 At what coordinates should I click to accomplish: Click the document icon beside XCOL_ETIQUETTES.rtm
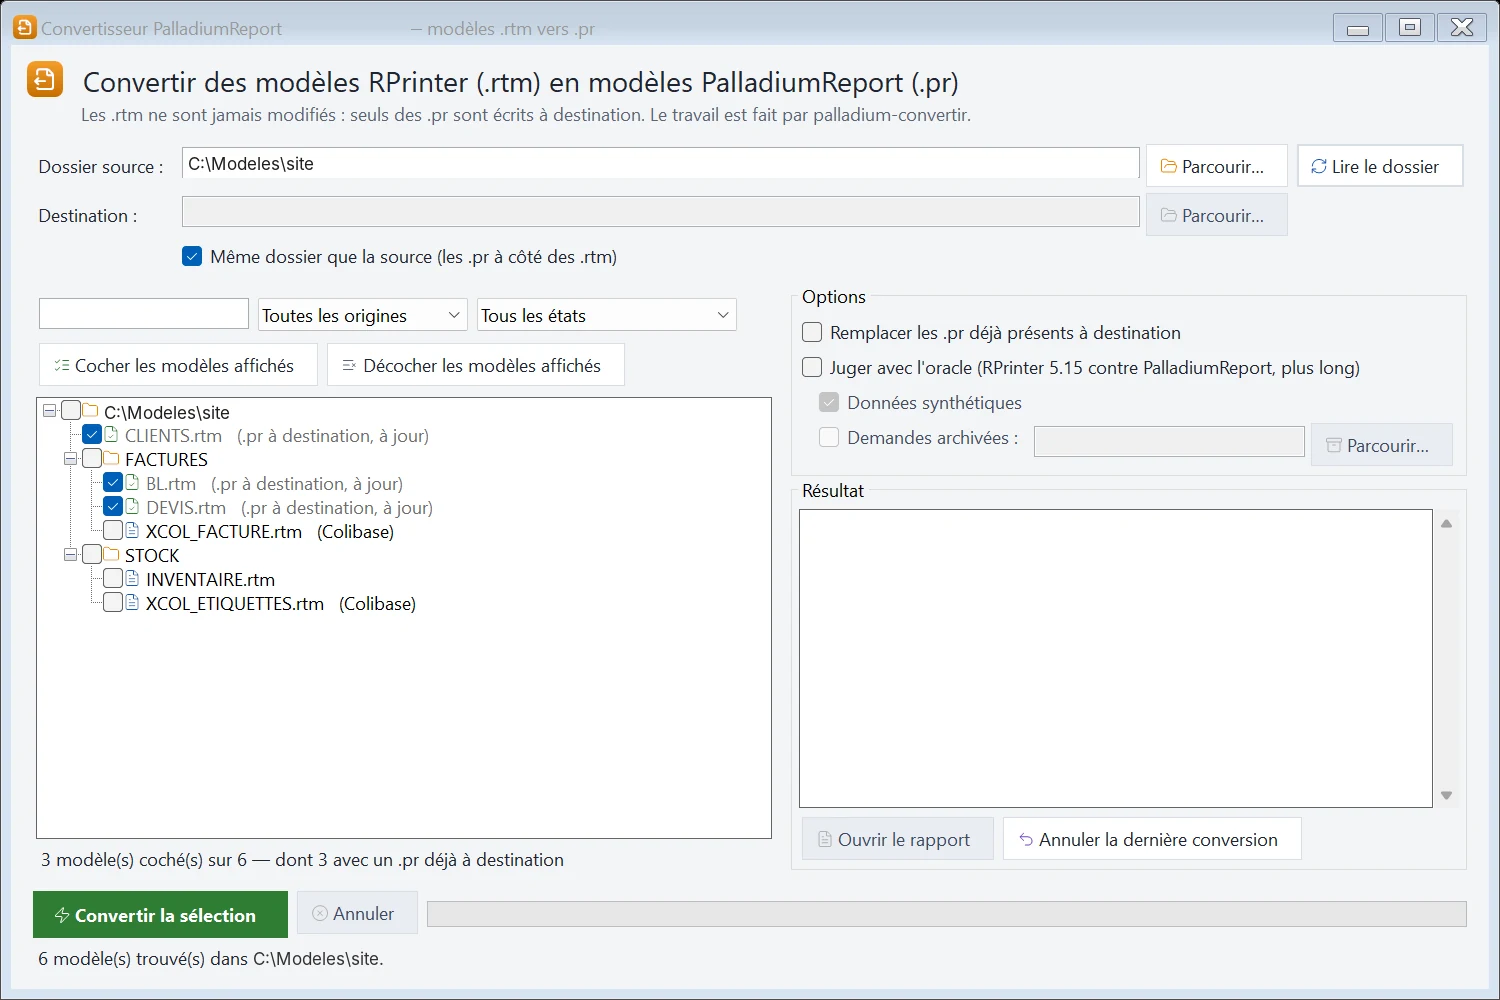(x=132, y=603)
